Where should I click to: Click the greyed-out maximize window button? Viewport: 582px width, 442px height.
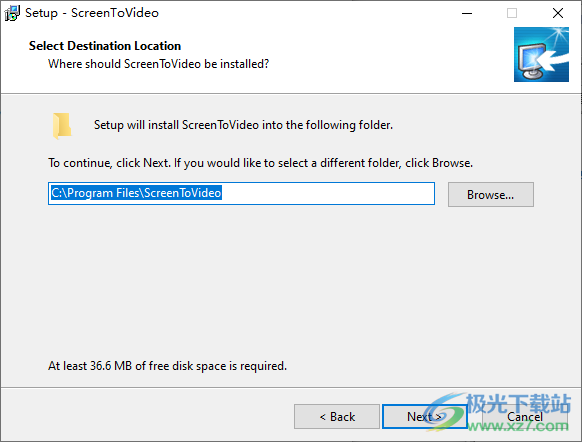(x=512, y=13)
